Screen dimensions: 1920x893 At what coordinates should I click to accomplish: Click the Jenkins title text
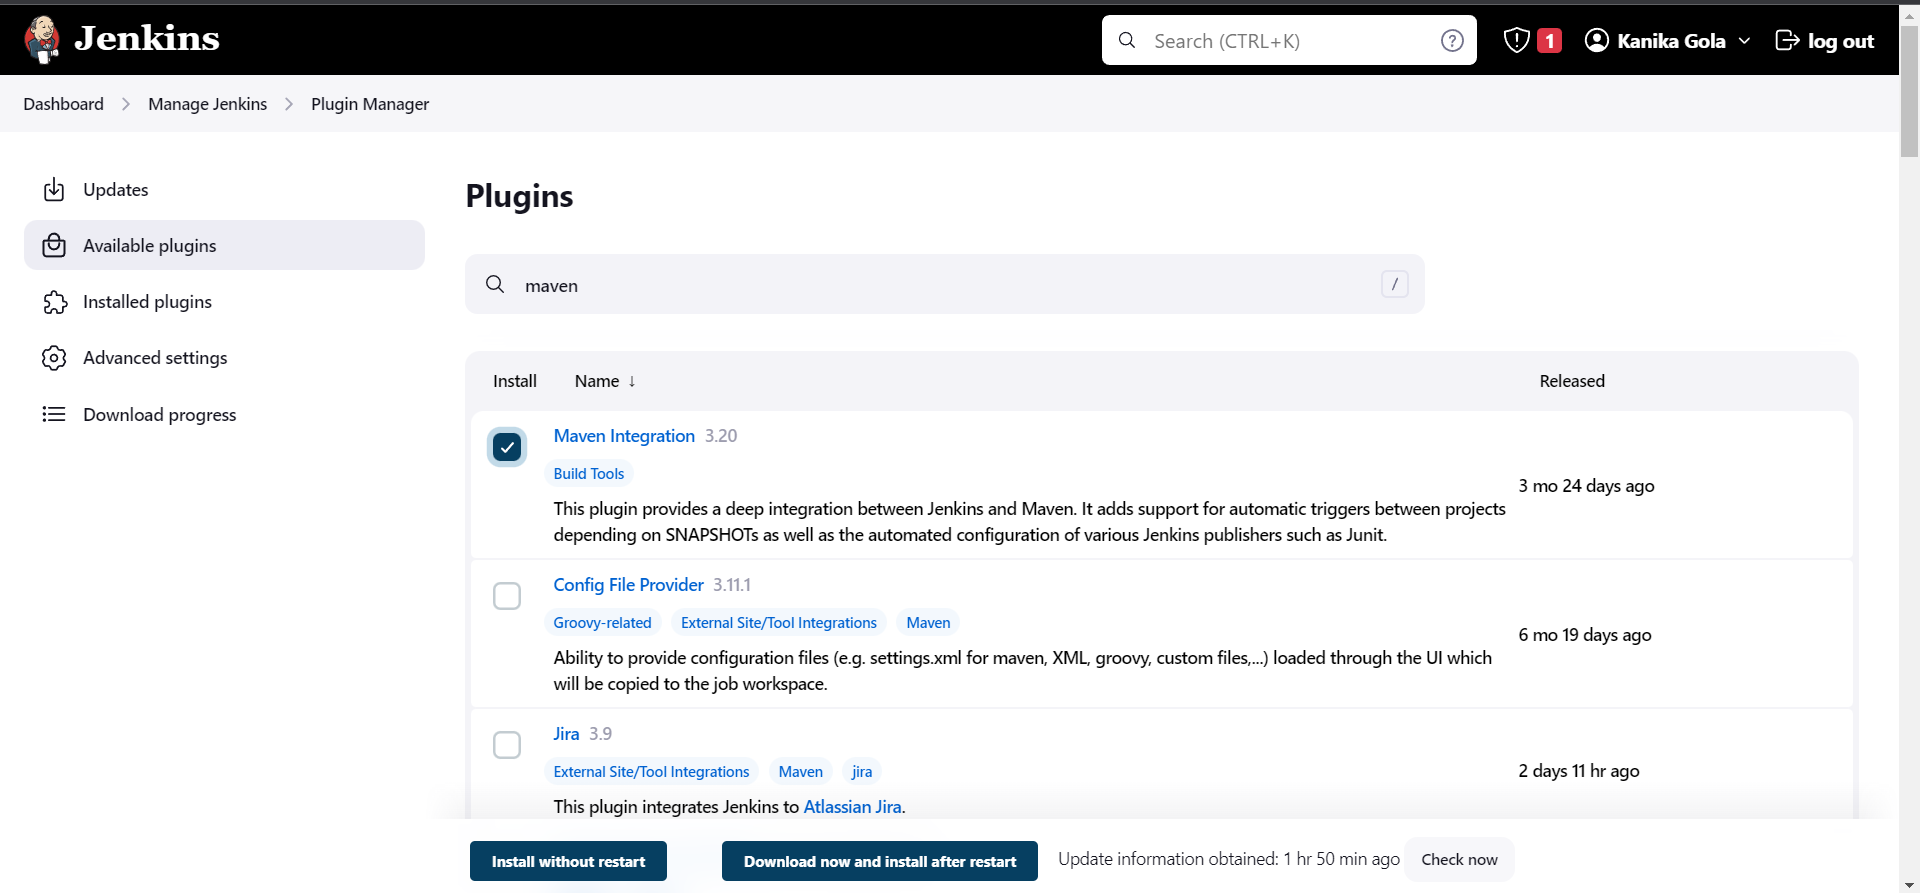coord(147,38)
